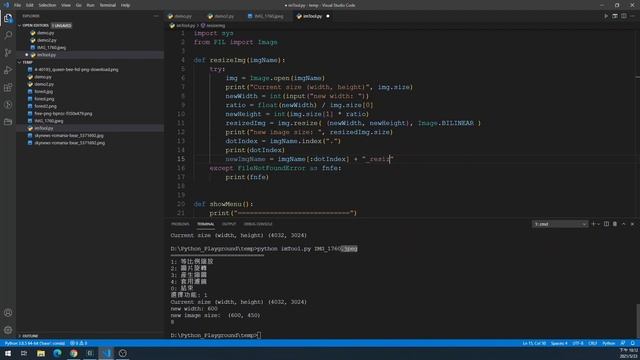The height and width of the screenshot is (360, 640).
Task: Open demo2.py in TEMP folder
Action: [44, 84]
